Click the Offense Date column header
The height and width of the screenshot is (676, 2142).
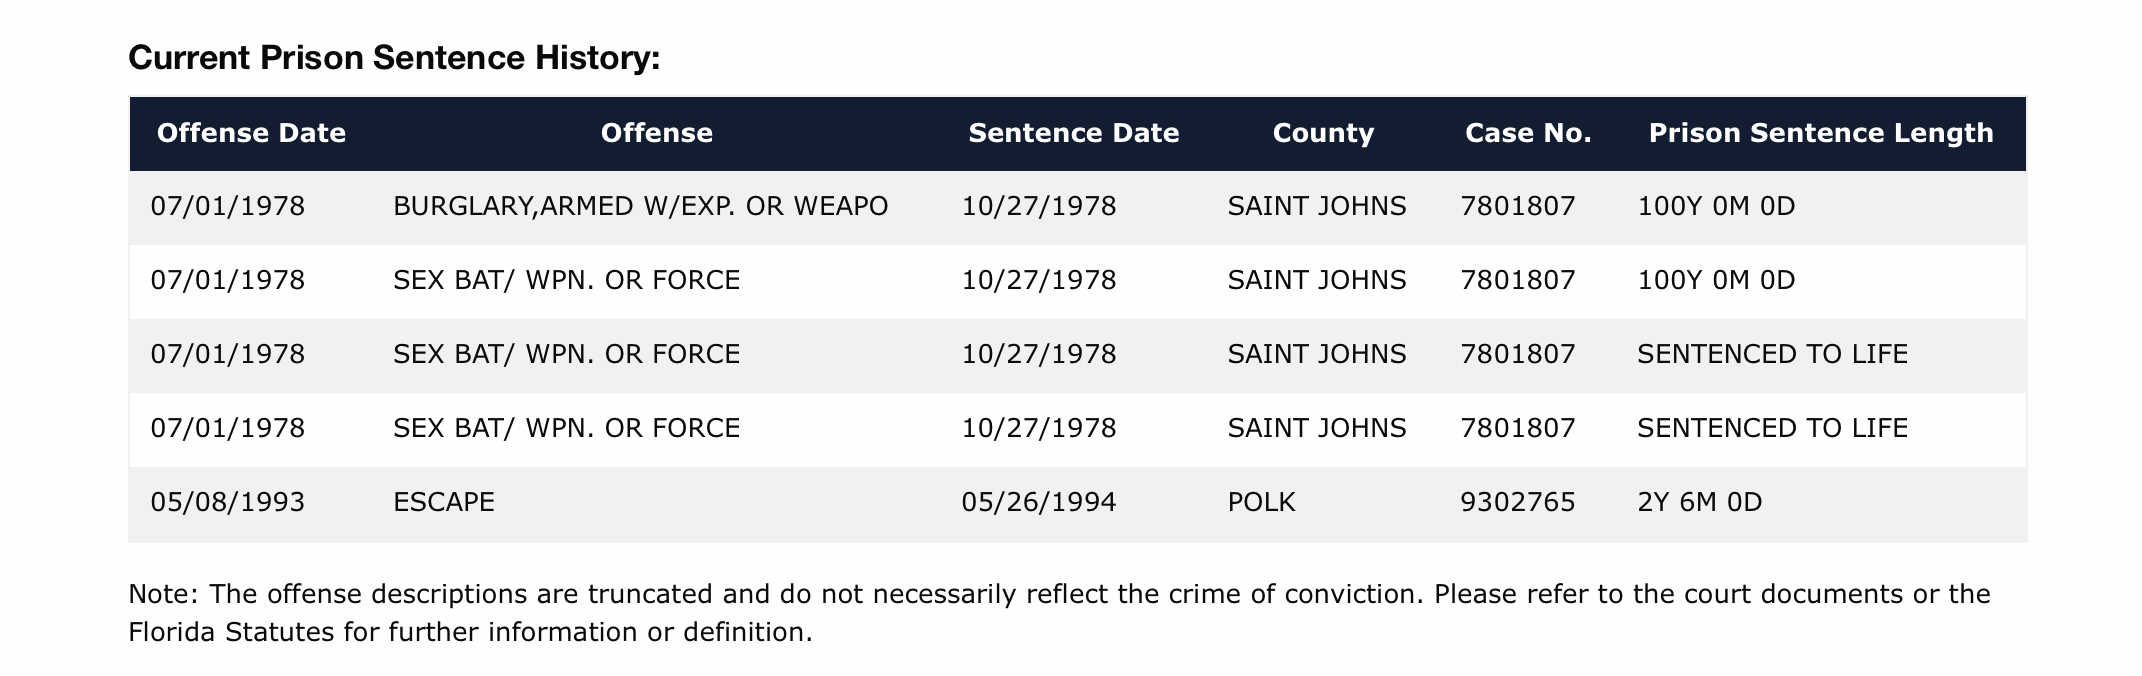(251, 133)
